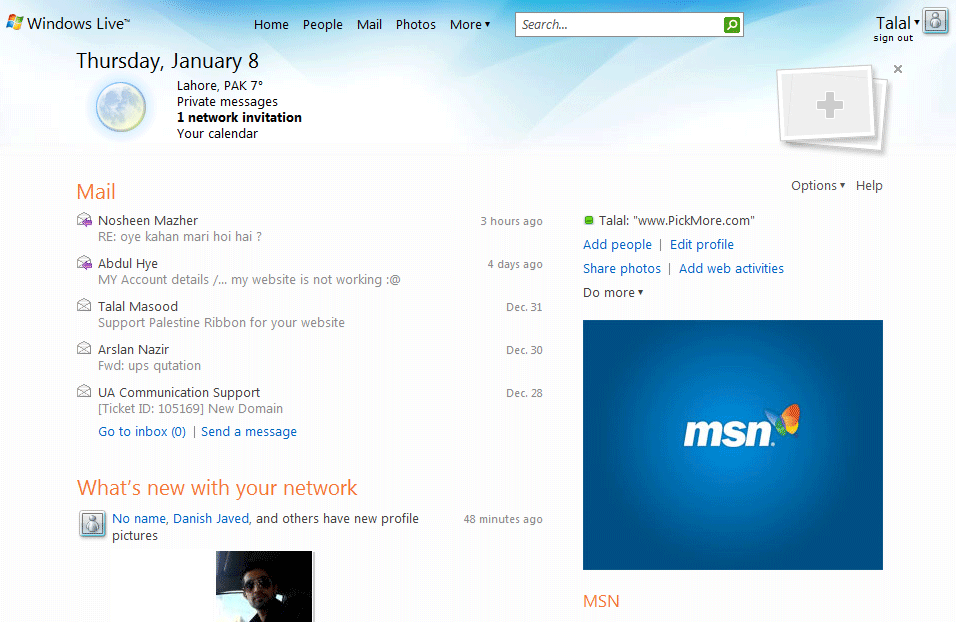The height and width of the screenshot is (622, 956).
Task: Click the Send a message link
Action: coord(249,432)
